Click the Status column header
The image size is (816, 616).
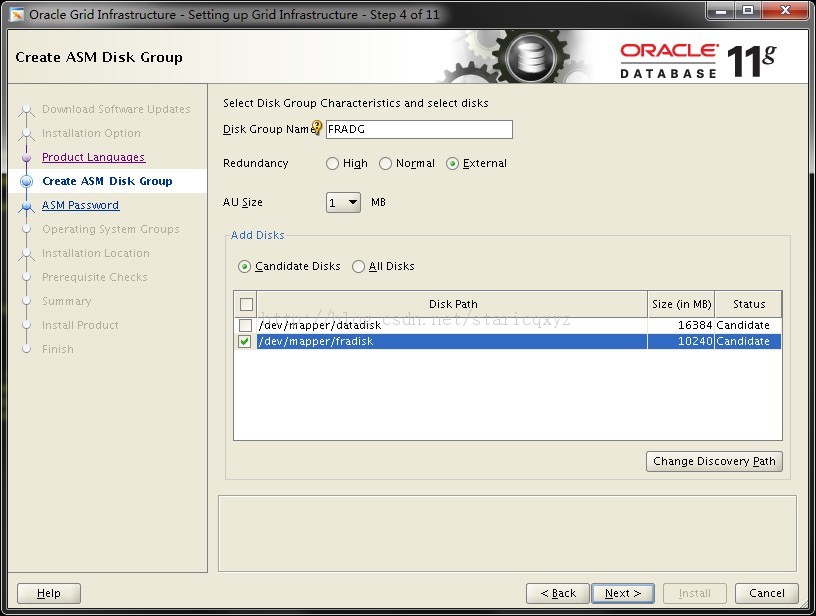point(749,304)
